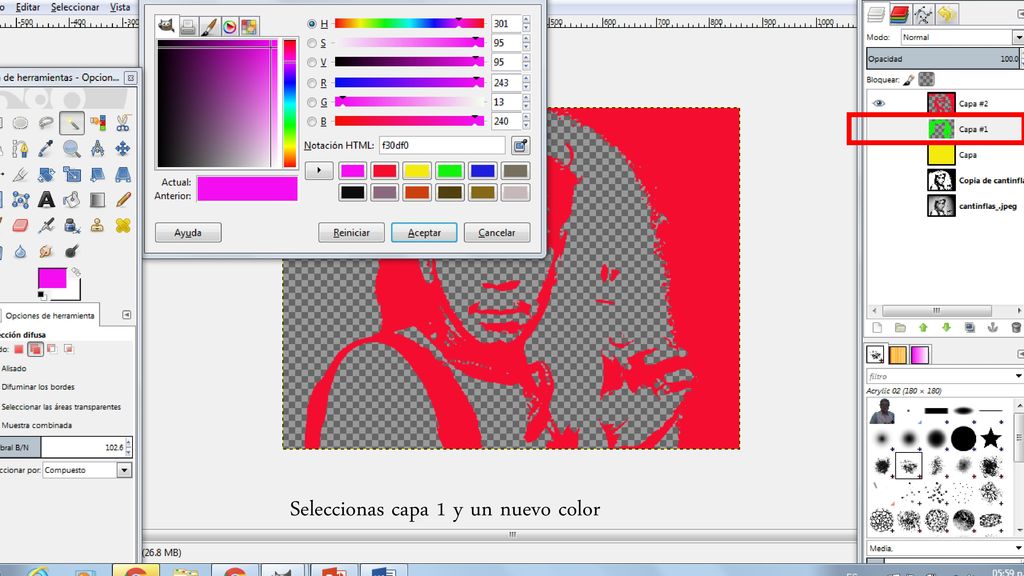This screenshot has height=576, width=1024.
Task: Choose the Free Select lasso tool
Action: 46,123
